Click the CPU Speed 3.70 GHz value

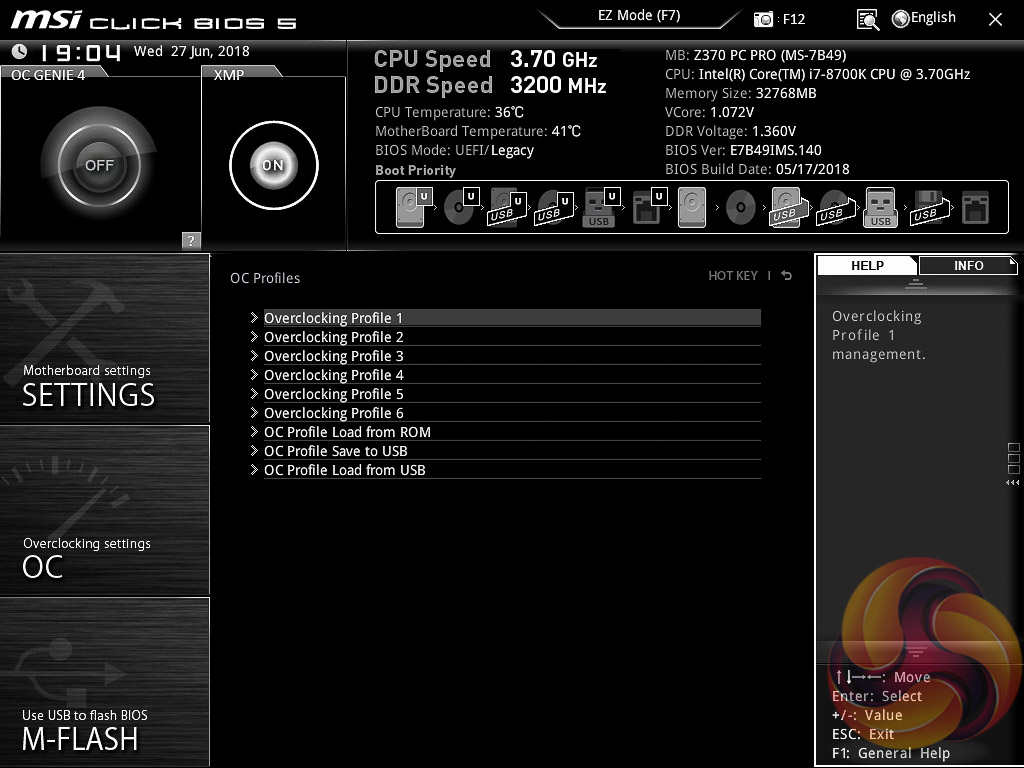pyautogui.click(x=553, y=59)
